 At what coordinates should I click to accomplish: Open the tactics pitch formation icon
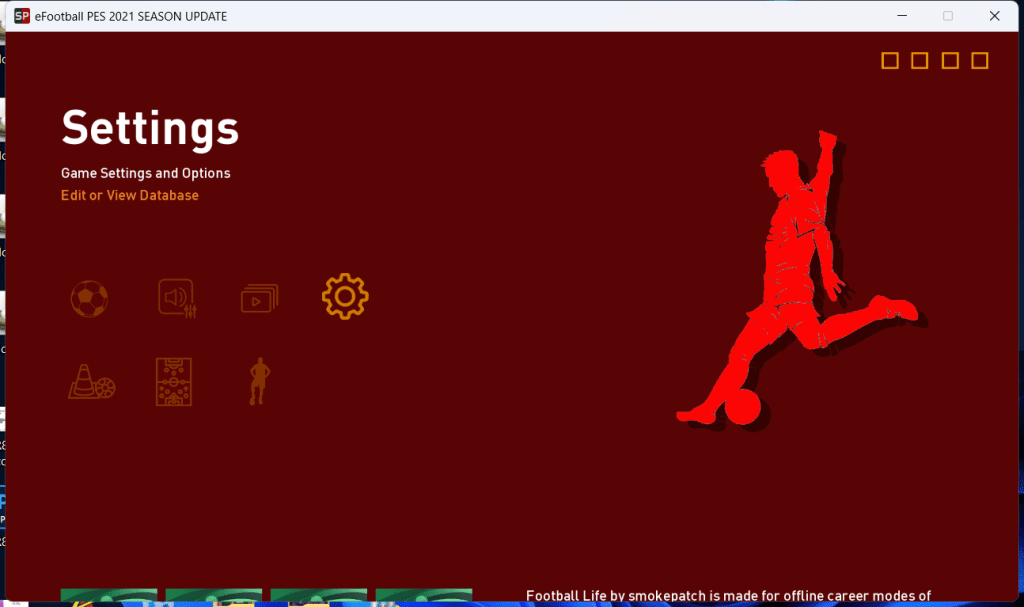point(174,382)
